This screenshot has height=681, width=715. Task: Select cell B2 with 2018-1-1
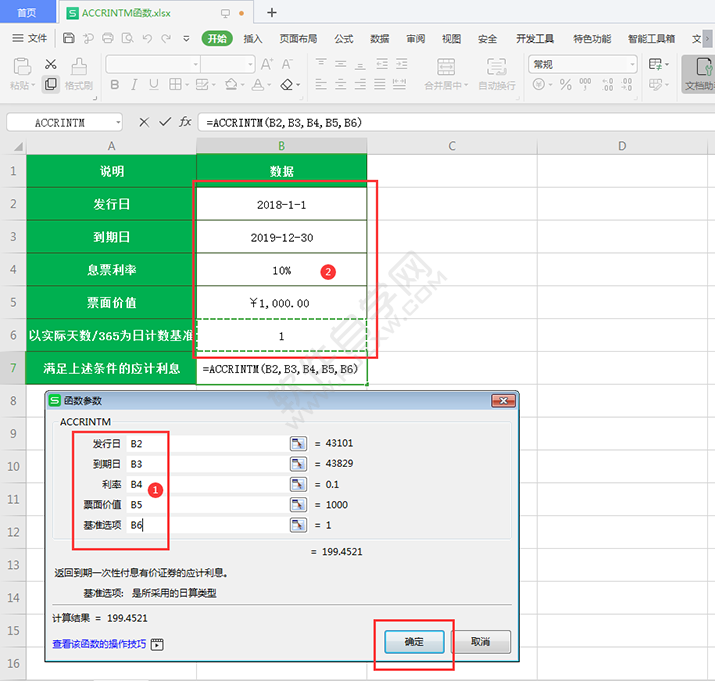(x=281, y=204)
